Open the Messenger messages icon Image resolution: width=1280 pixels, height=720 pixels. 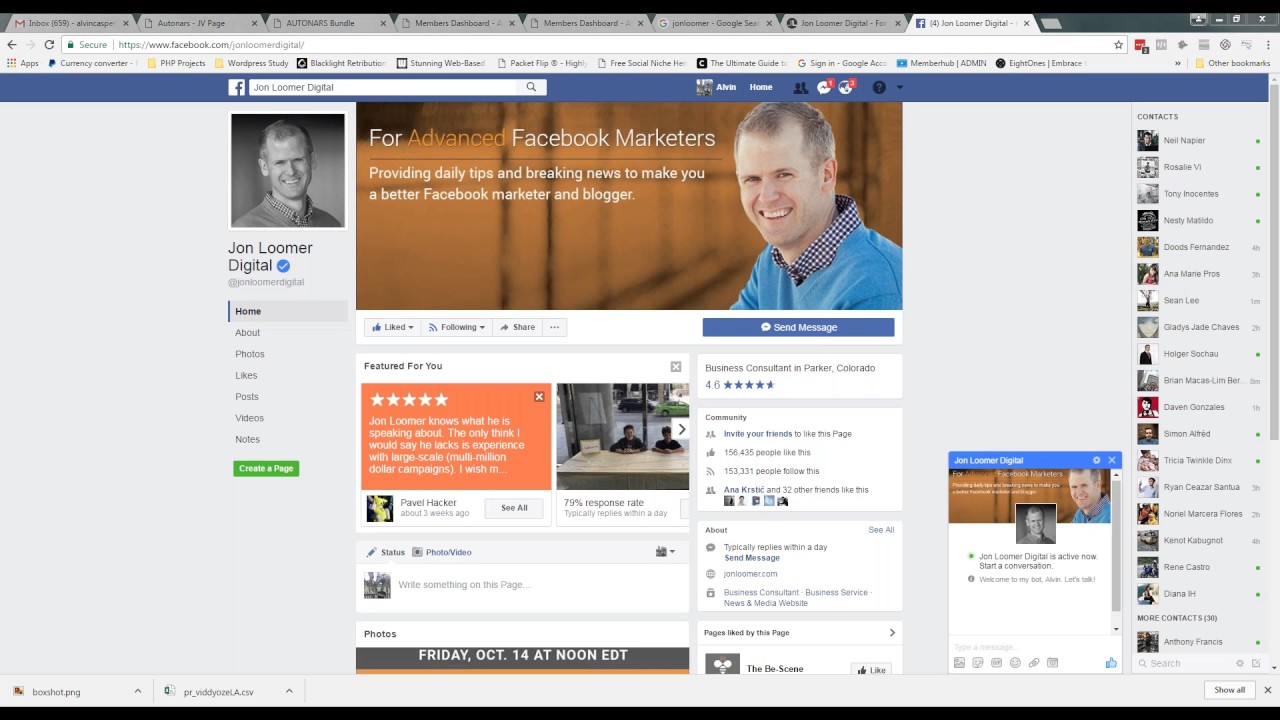tap(824, 87)
